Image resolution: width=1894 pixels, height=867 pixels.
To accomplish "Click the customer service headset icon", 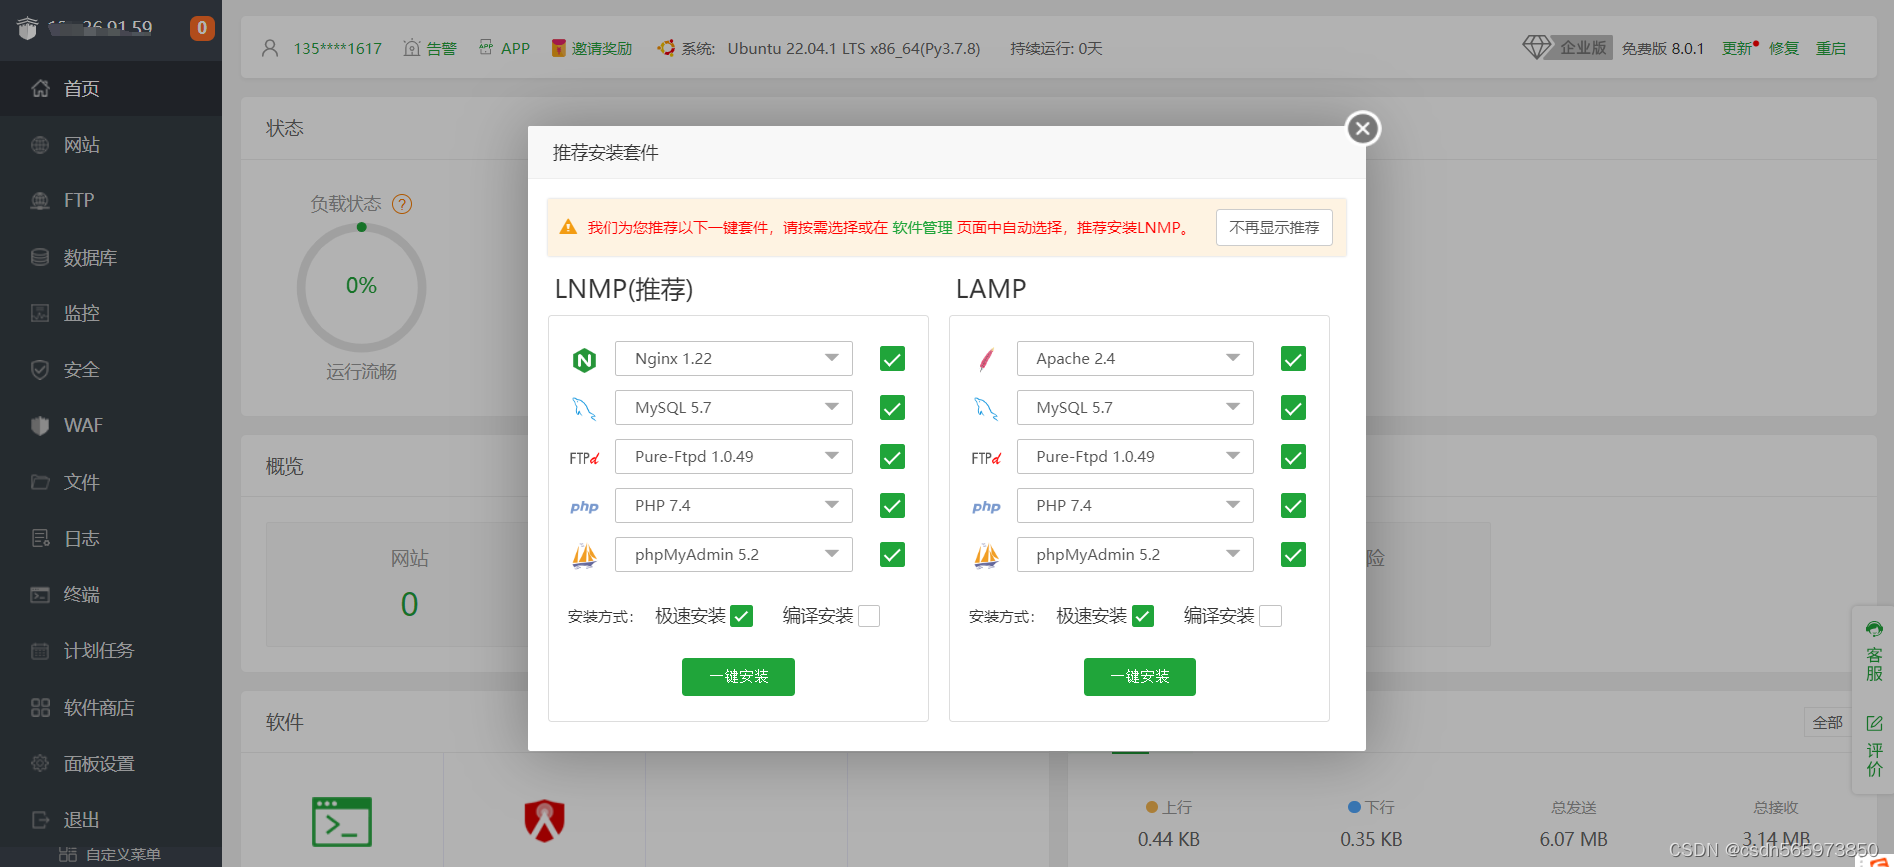I will pyautogui.click(x=1874, y=629).
